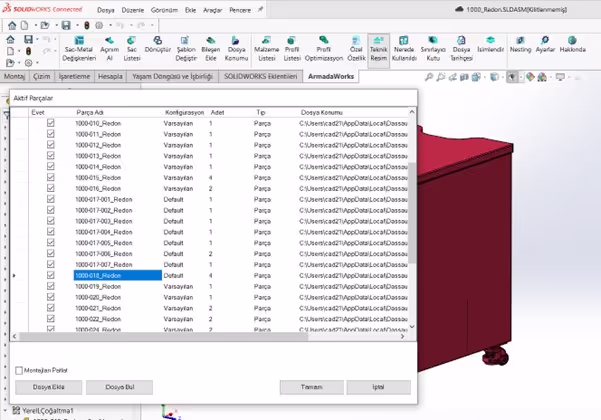Click the zoom to fit magnifier icon
601x420 pixels.
tap(429, 77)
